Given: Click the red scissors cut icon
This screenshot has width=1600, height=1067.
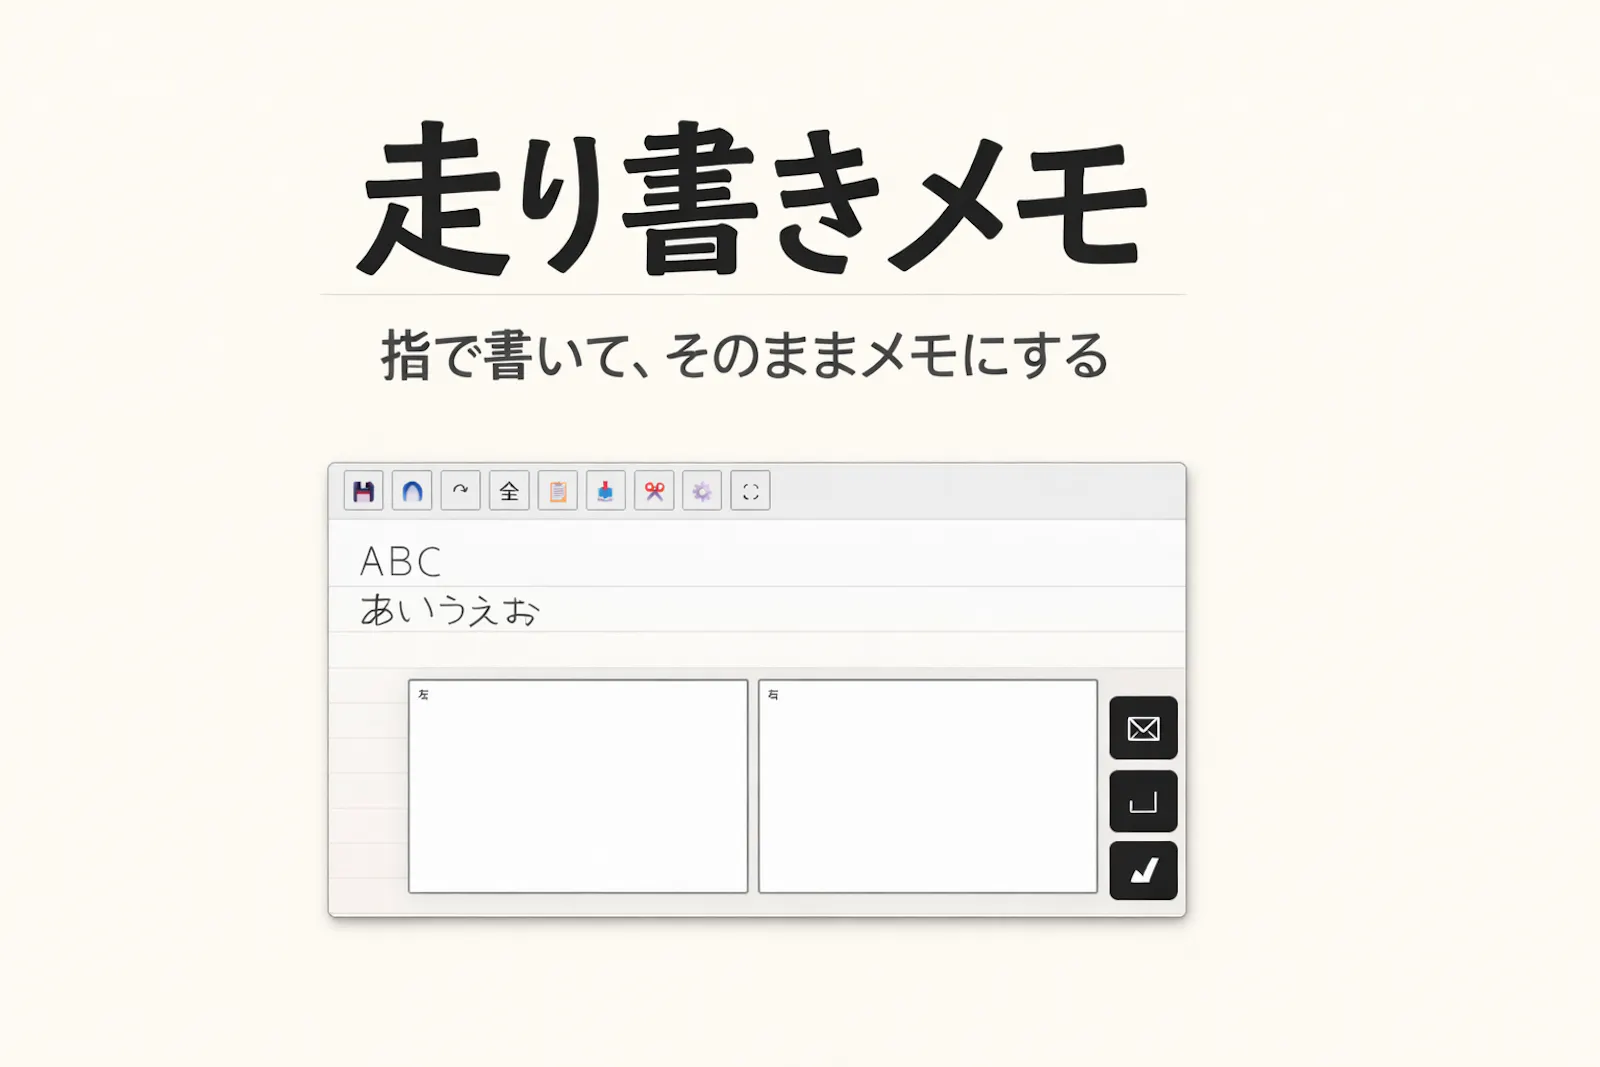Looking at the screenshot, I should tap(654, 491).
